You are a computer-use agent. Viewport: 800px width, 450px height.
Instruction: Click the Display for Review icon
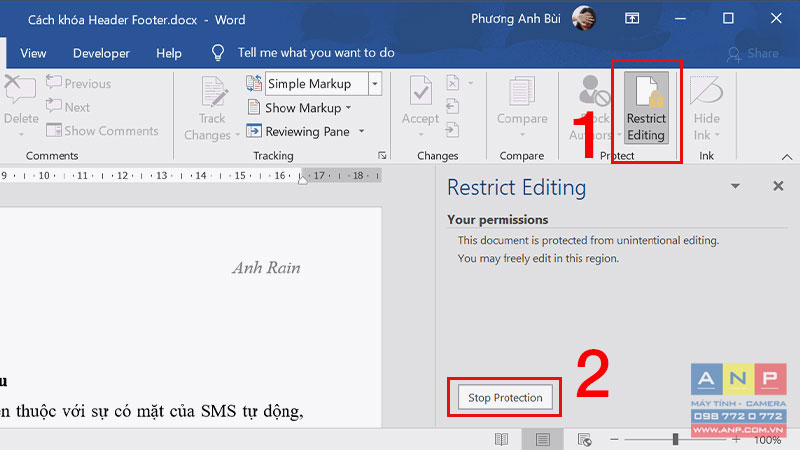point(254,83)
